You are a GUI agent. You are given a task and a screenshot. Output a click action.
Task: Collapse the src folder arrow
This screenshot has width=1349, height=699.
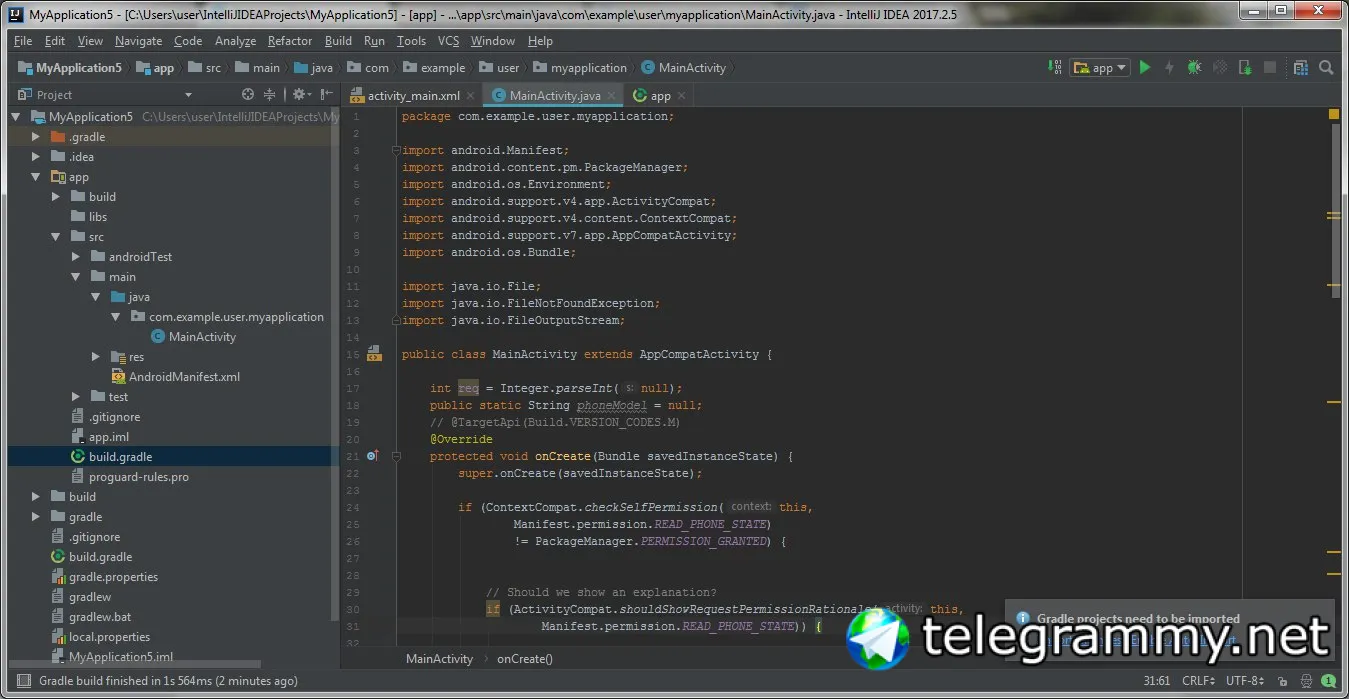56,237
